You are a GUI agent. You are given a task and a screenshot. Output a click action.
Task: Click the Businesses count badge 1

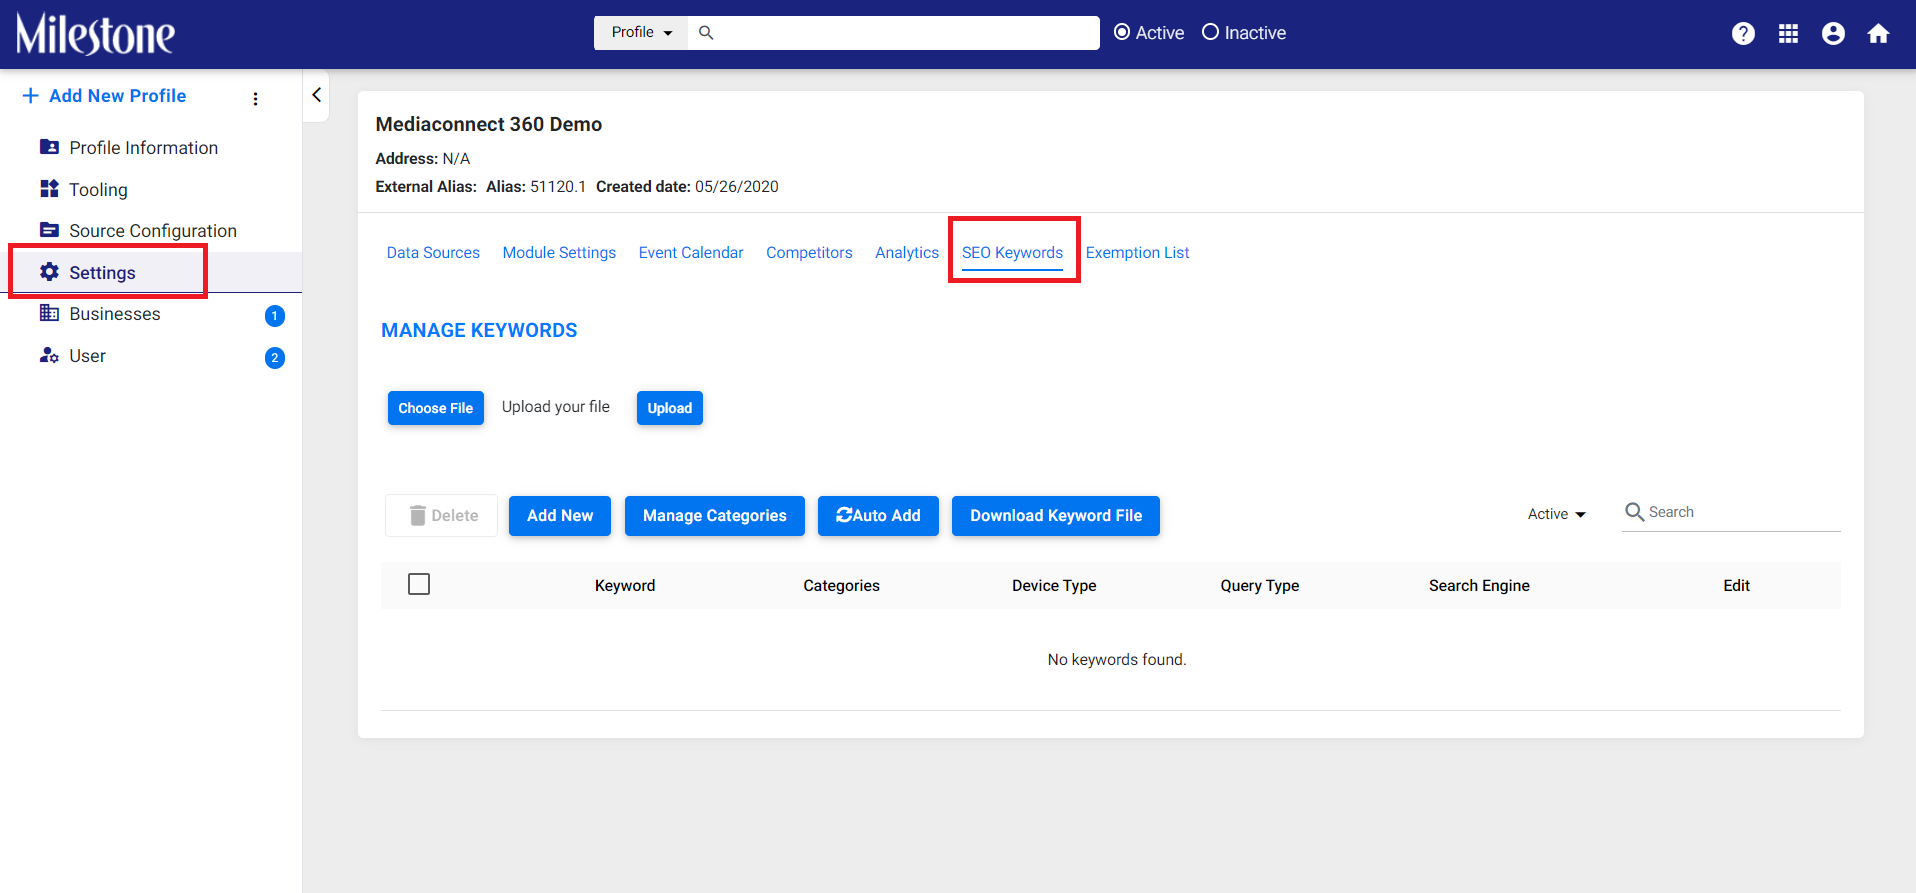[275, 316]
